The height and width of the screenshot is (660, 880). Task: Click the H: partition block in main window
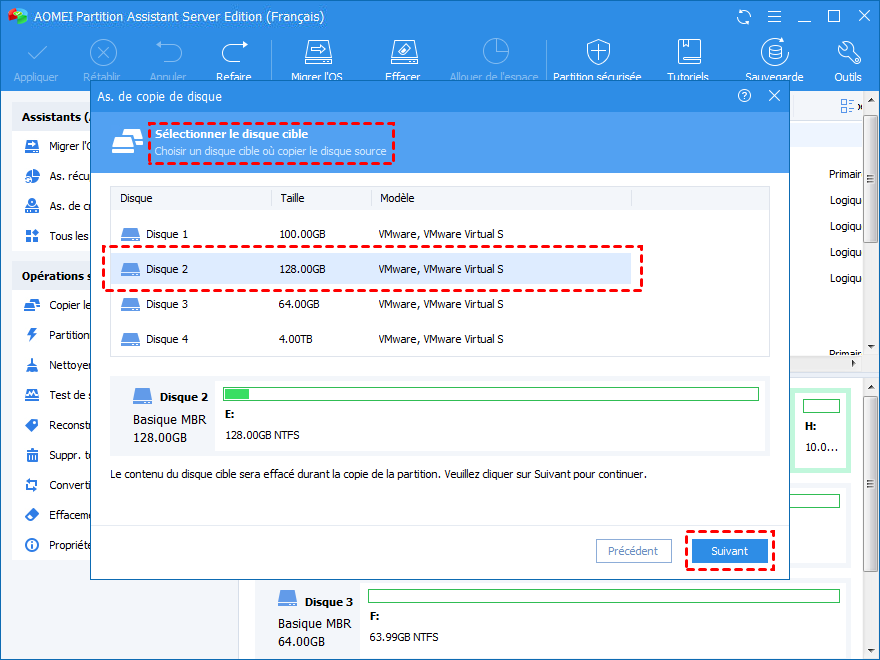tap(822, 429)
